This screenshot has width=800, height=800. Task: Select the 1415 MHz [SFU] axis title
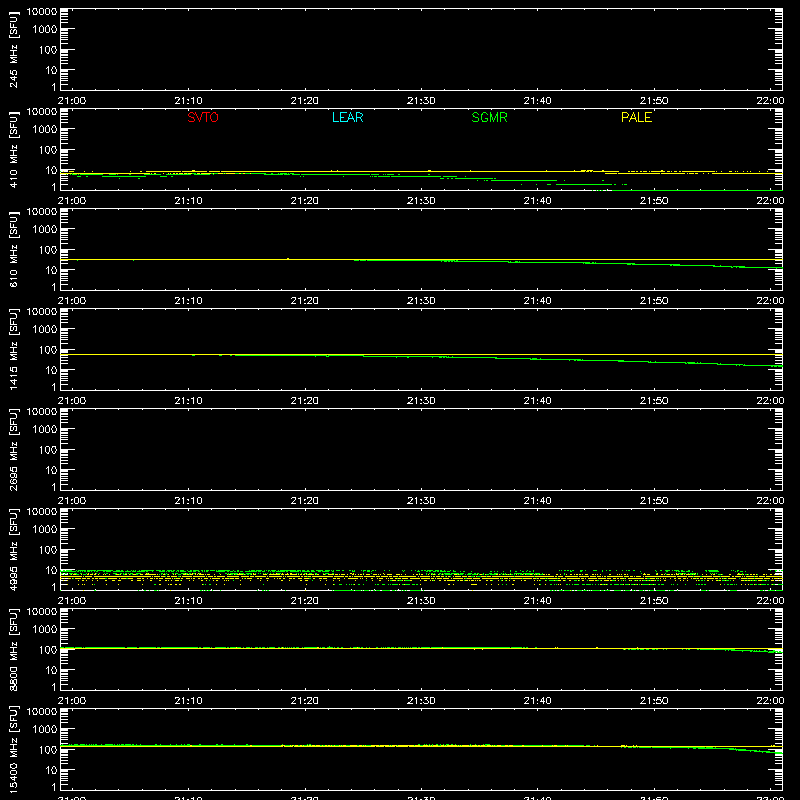pyautogui.click(x=13, y=349)
